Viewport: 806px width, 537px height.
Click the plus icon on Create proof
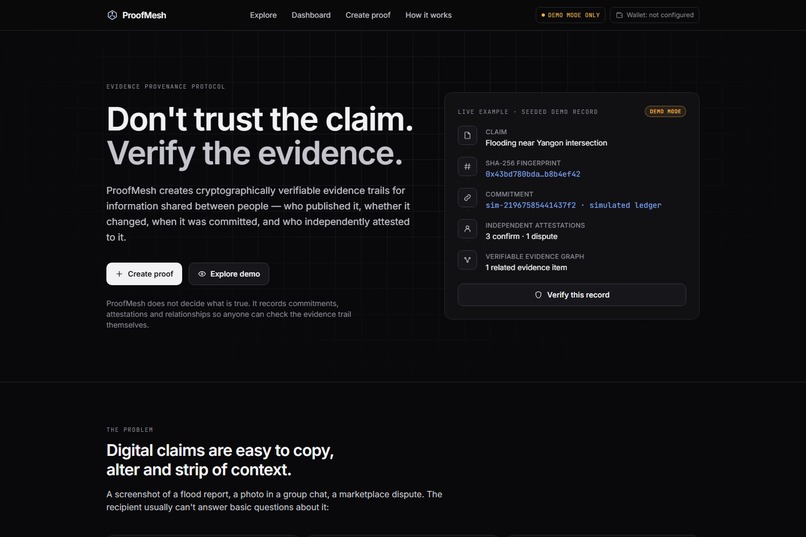pos(119,274)
